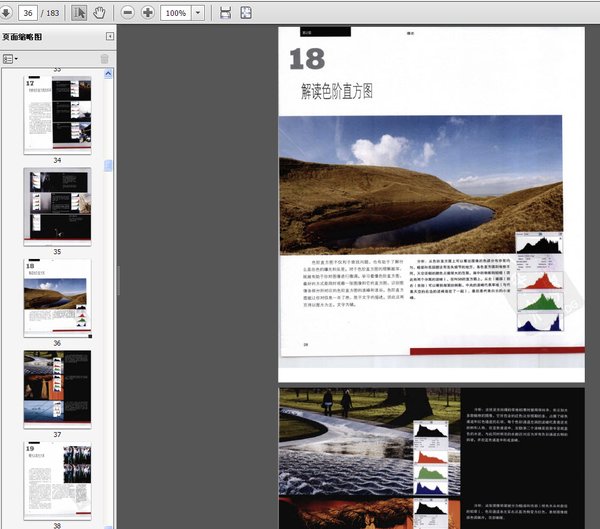Activate the Hand pan tool
The height and width of the screenshot is (529, 600).
tap(99, 13)
